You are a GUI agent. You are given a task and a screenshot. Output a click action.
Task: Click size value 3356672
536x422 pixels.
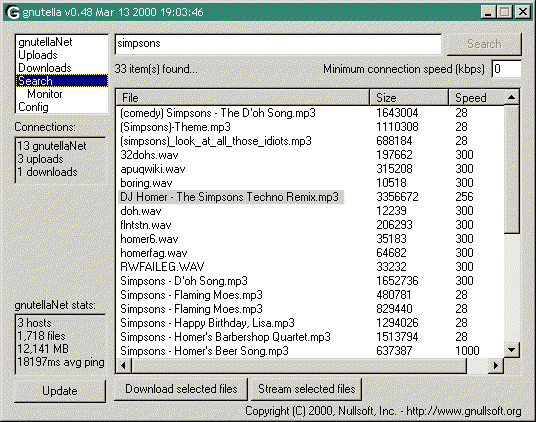tap(397, 197)
